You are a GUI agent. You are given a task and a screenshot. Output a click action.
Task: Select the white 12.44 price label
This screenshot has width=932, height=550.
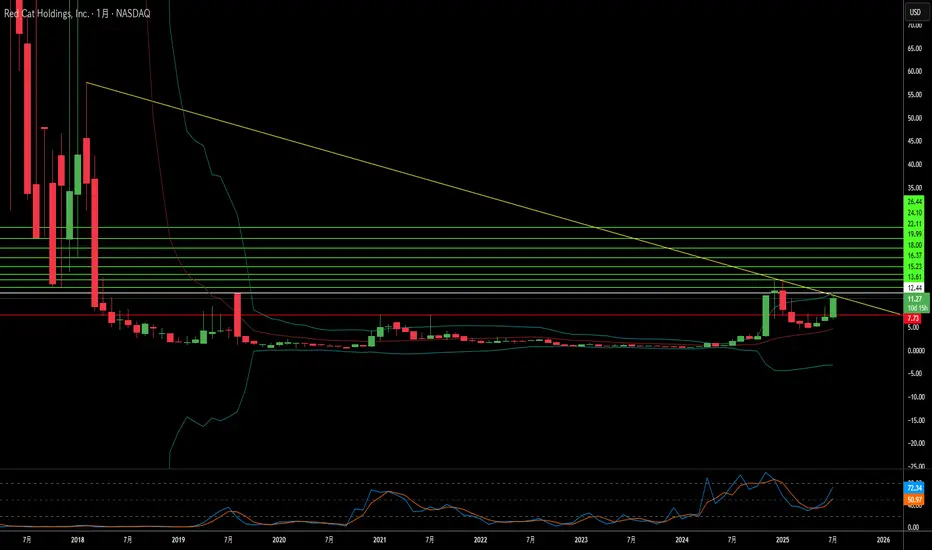(915, 288)
